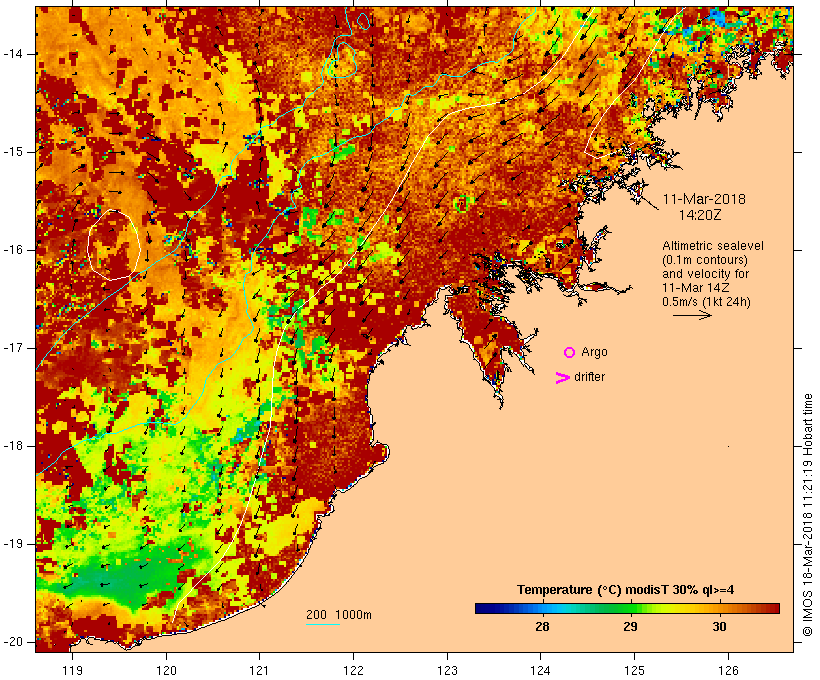
Task: Click the latitude label -14
Action: pyautogui.click(x=13, y=54)
